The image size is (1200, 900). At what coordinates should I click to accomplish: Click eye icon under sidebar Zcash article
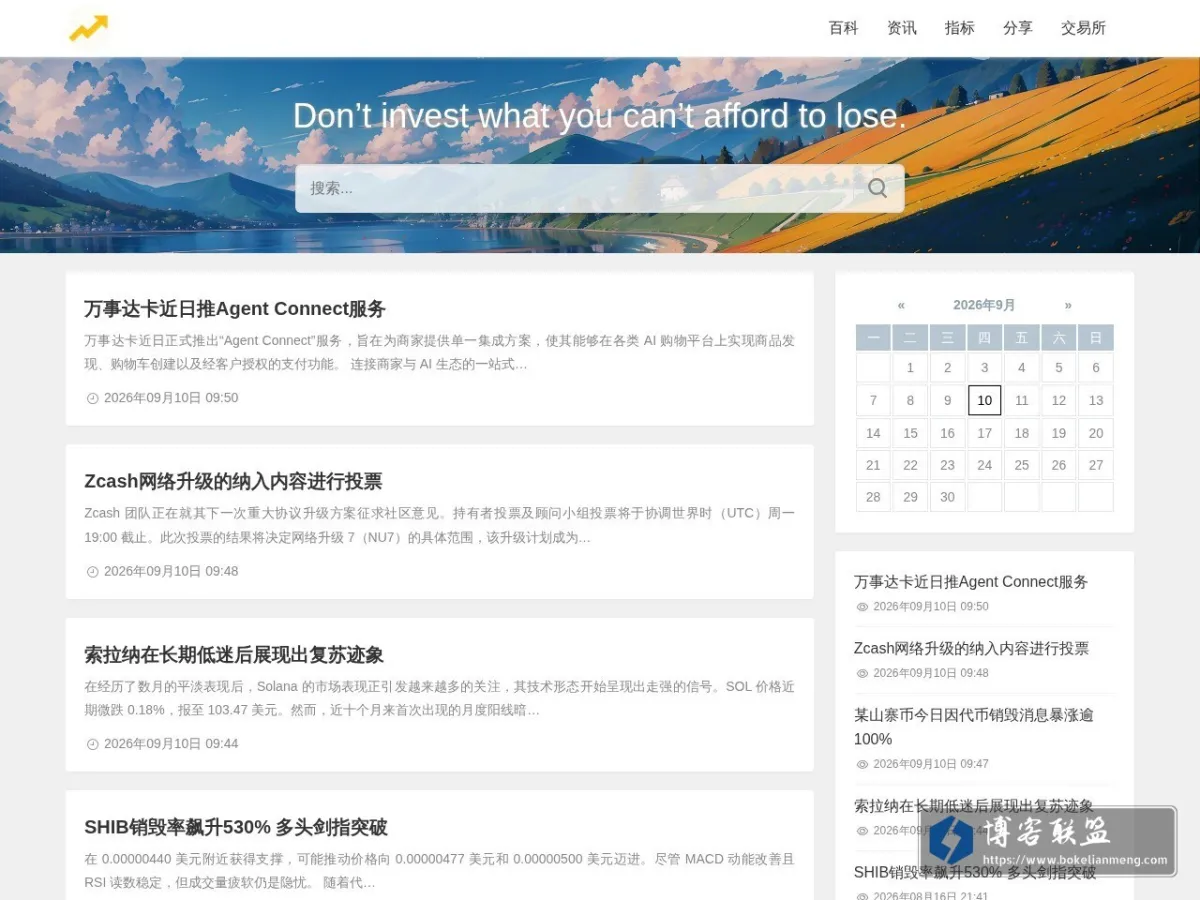(862, 673)
